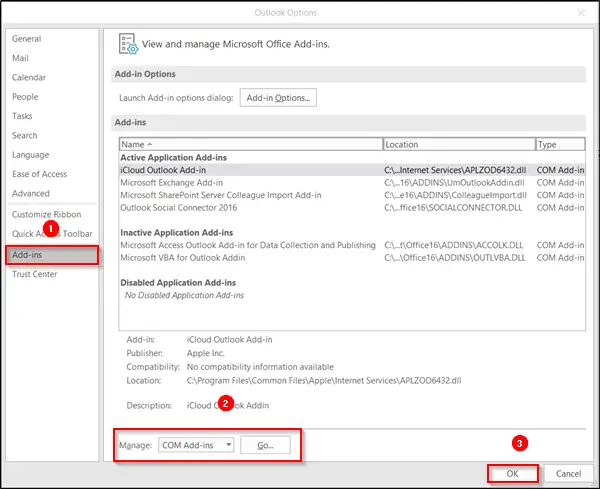
Task: Select Quick Access Toolbar category
Action: 52,234
